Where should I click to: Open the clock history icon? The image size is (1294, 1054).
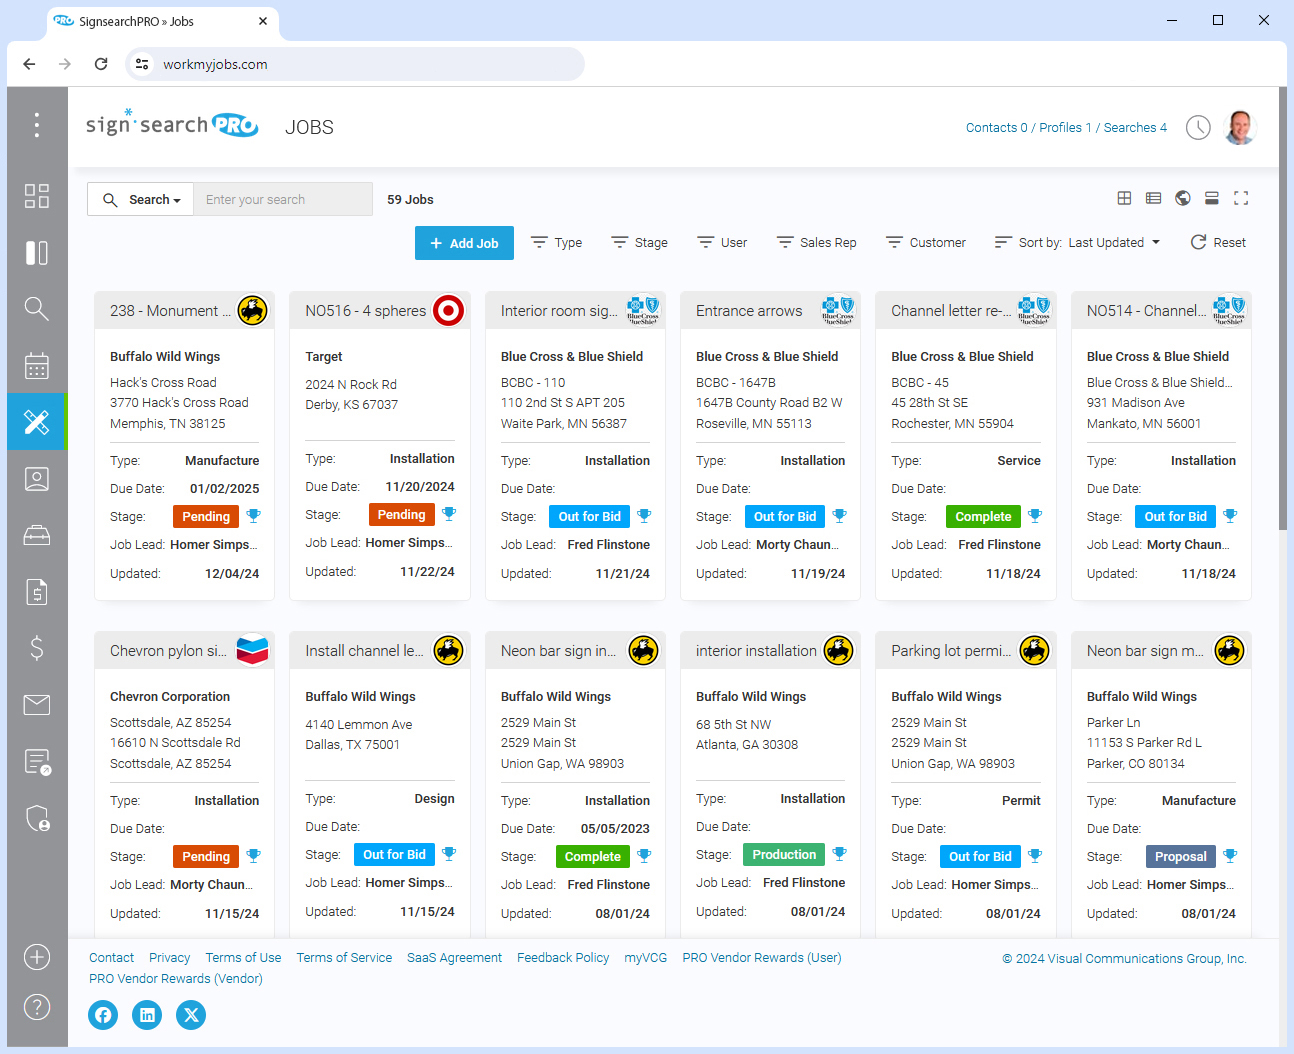[1198, 127]
